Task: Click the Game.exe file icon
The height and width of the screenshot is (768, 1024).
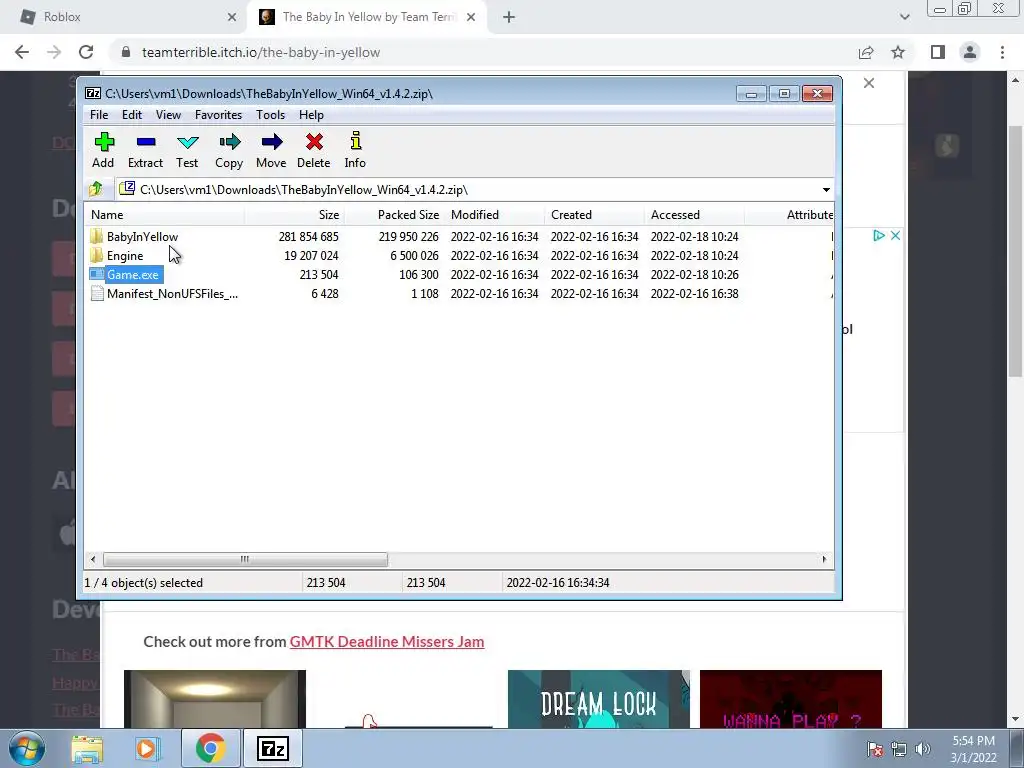Action: 97,274
